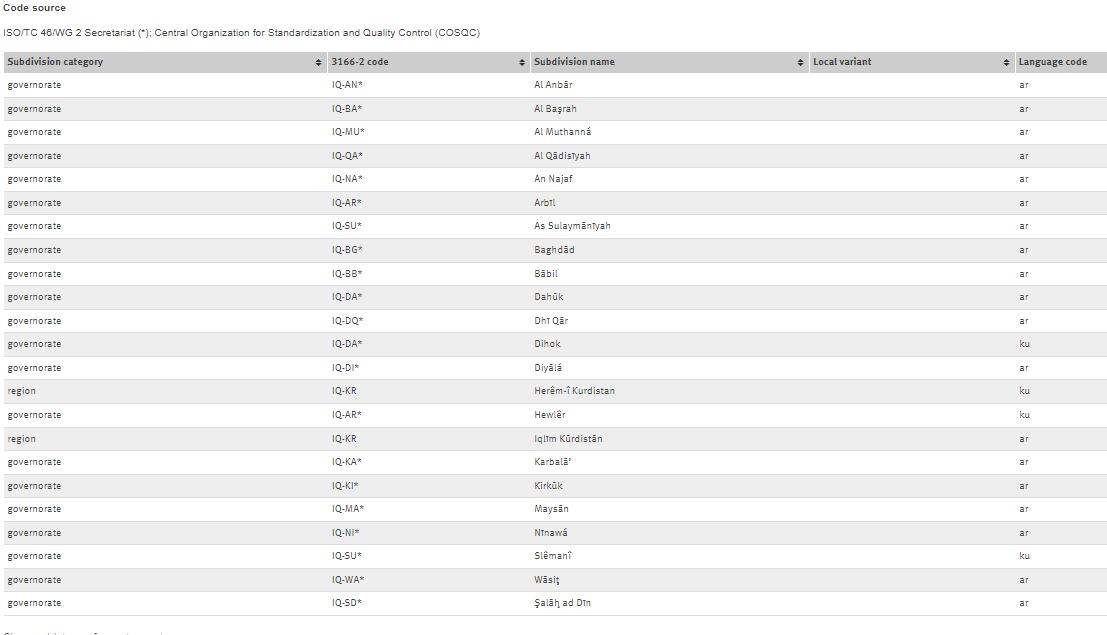Click the Al Başrah subdivision name
Screen dimensions: 1107x635
click(555, 109)
